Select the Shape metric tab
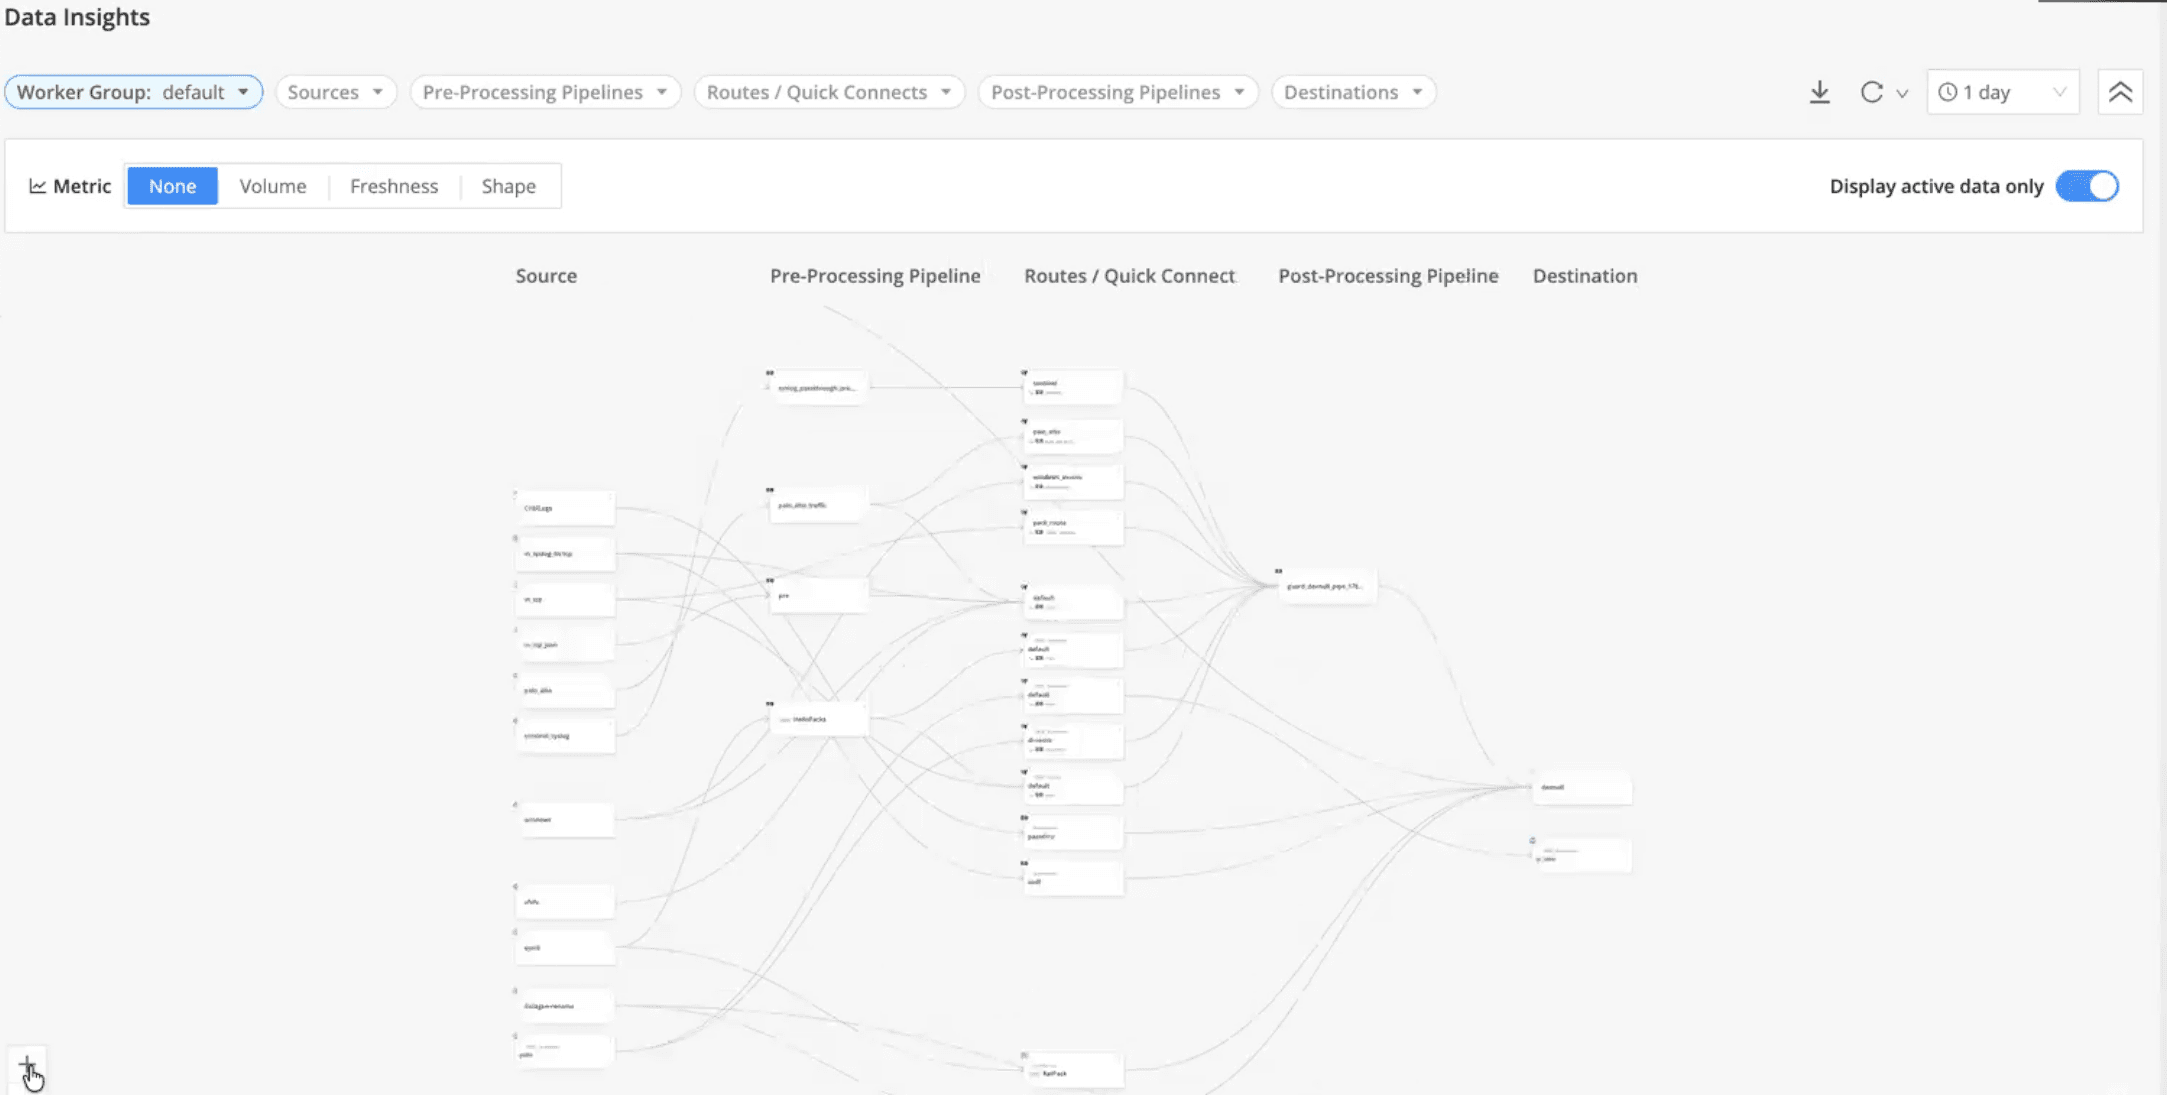The height and width of the screenshot is (1095, 2167). (509, 186)
